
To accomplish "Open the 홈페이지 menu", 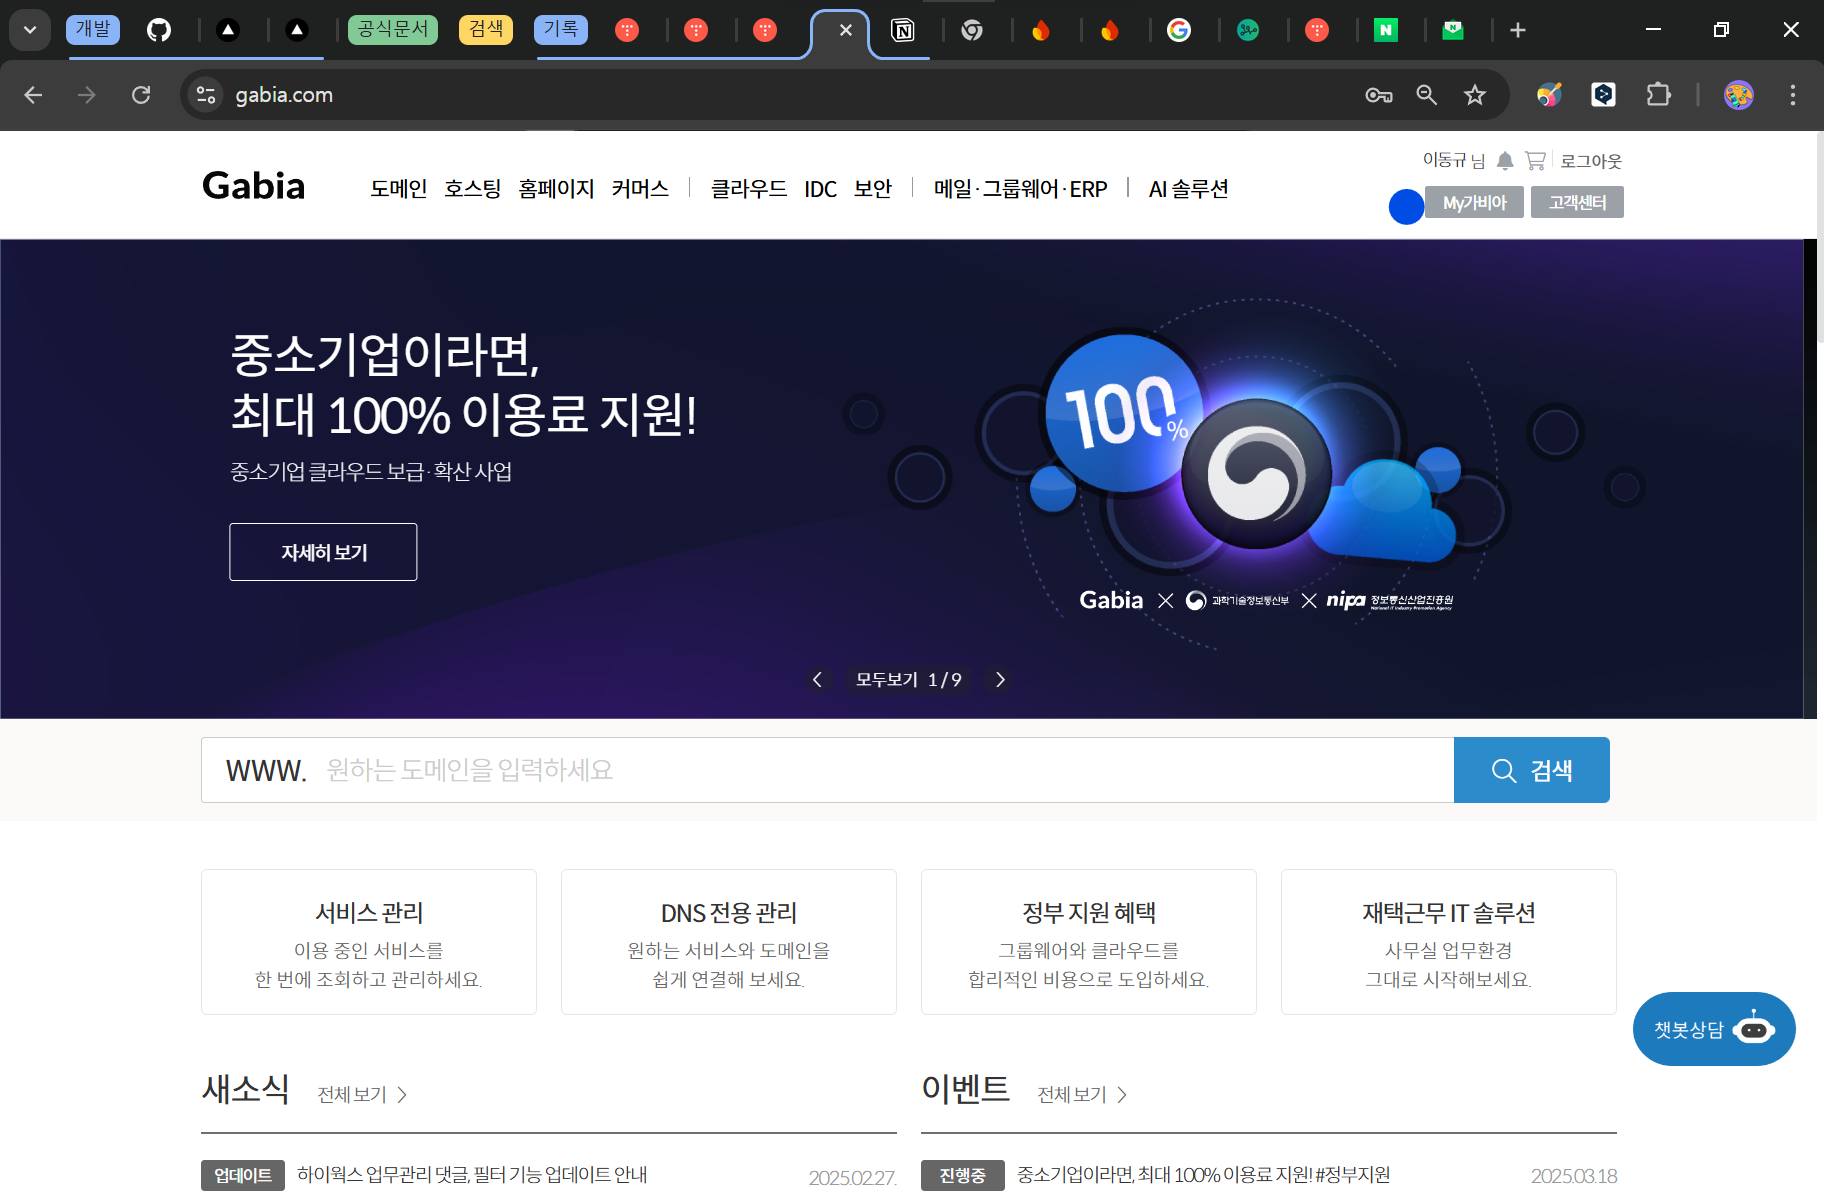I will (556, 189).
